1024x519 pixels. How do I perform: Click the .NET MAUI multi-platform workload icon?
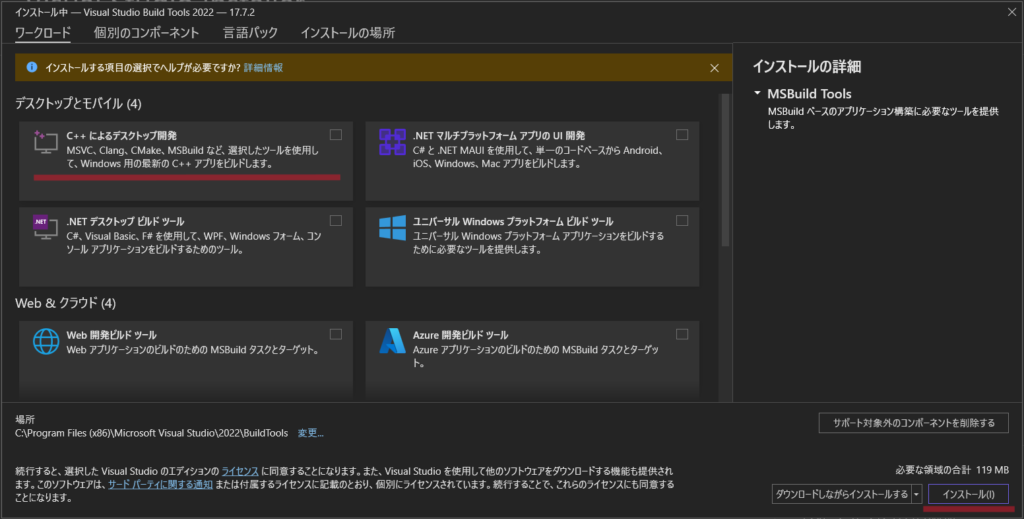click(392, 142)
